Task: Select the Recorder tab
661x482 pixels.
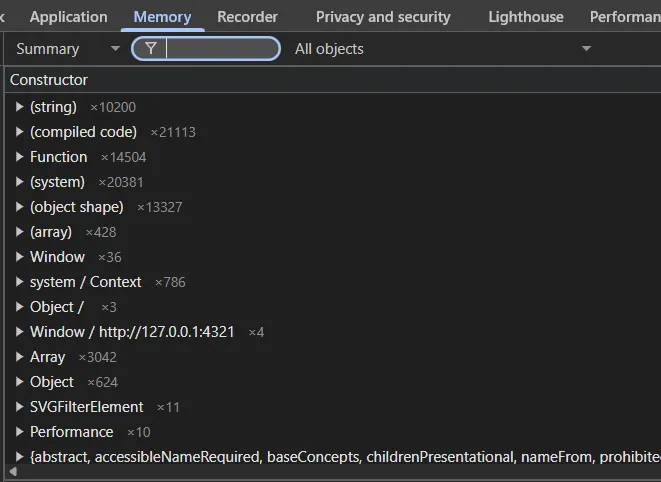Action: (x=247, y=17)
